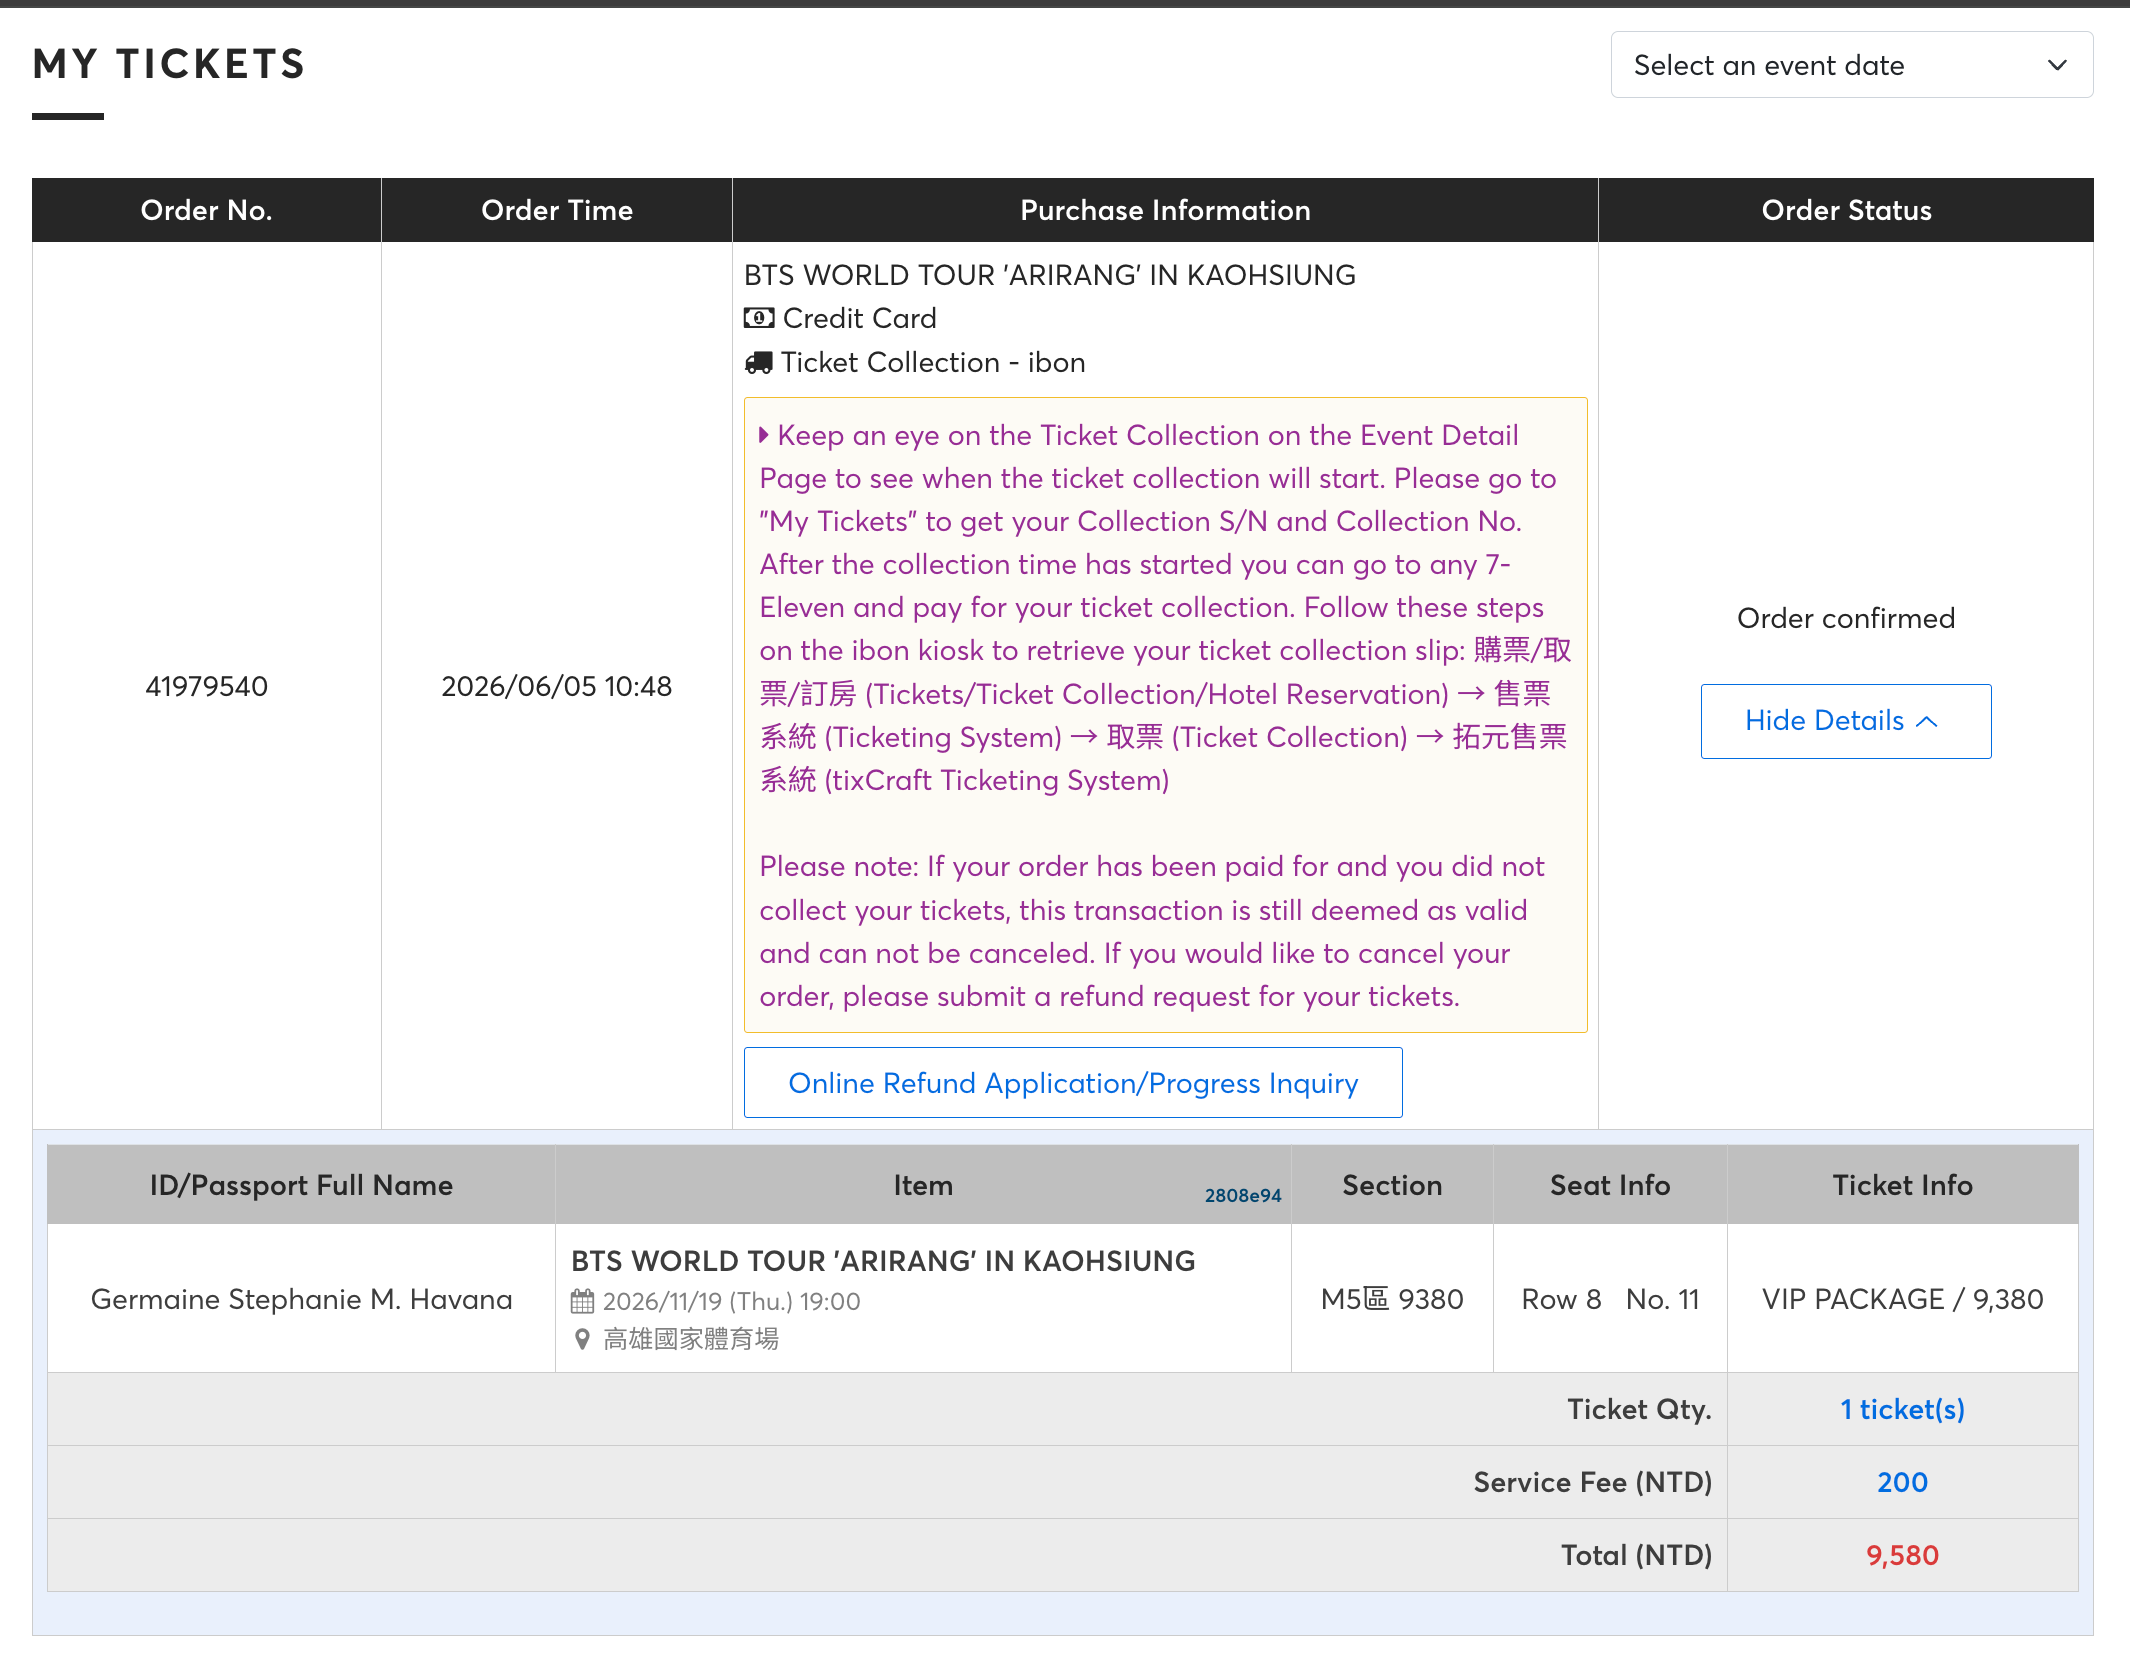The image size is (2130, 1668).
Task: Click the Seat Info column header
Action: pyautogui.click(x=1610, y=1185)
